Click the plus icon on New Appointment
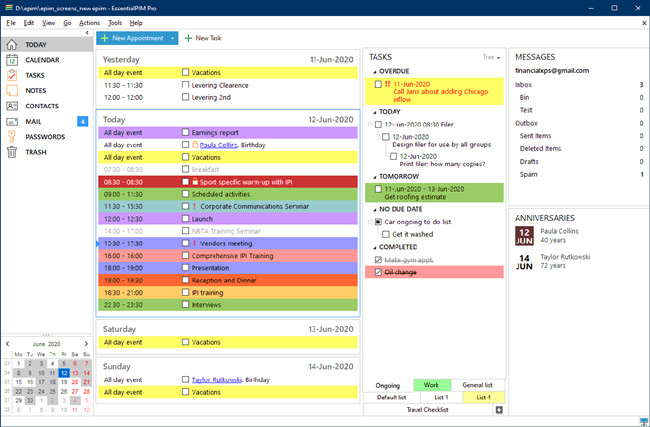This screenshot has width=650, height=427. 104,38
